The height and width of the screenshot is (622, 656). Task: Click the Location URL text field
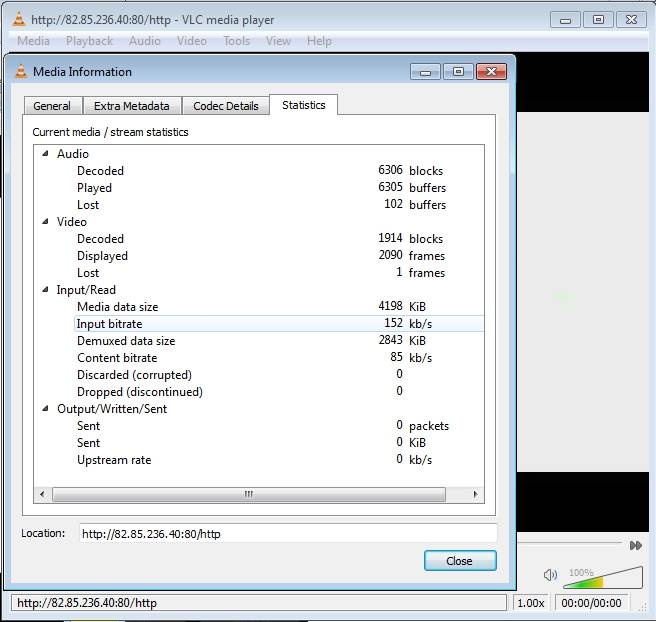click(x=288, y=533)
